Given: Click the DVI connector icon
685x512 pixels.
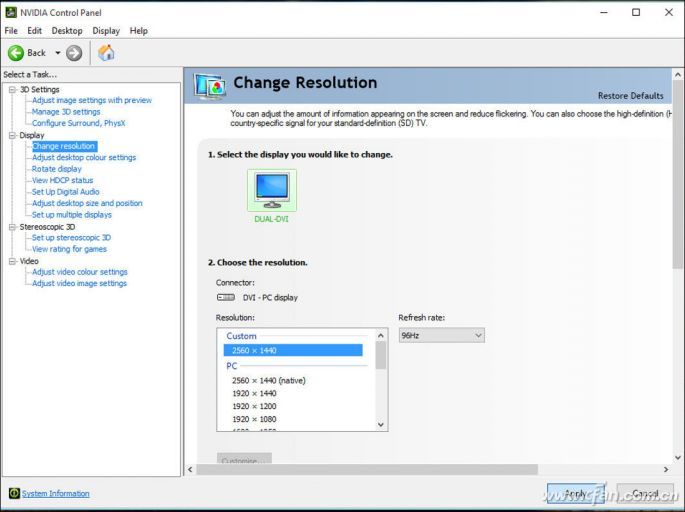Looking at the screenshot, I should pyautogui.click(x=226, y=297).
